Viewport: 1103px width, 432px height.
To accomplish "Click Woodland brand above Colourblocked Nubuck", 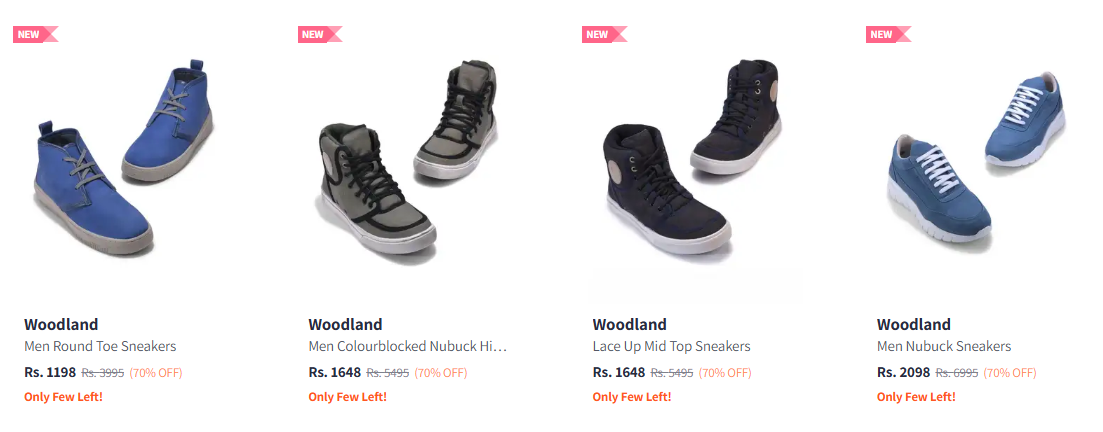I will [345, 324].
